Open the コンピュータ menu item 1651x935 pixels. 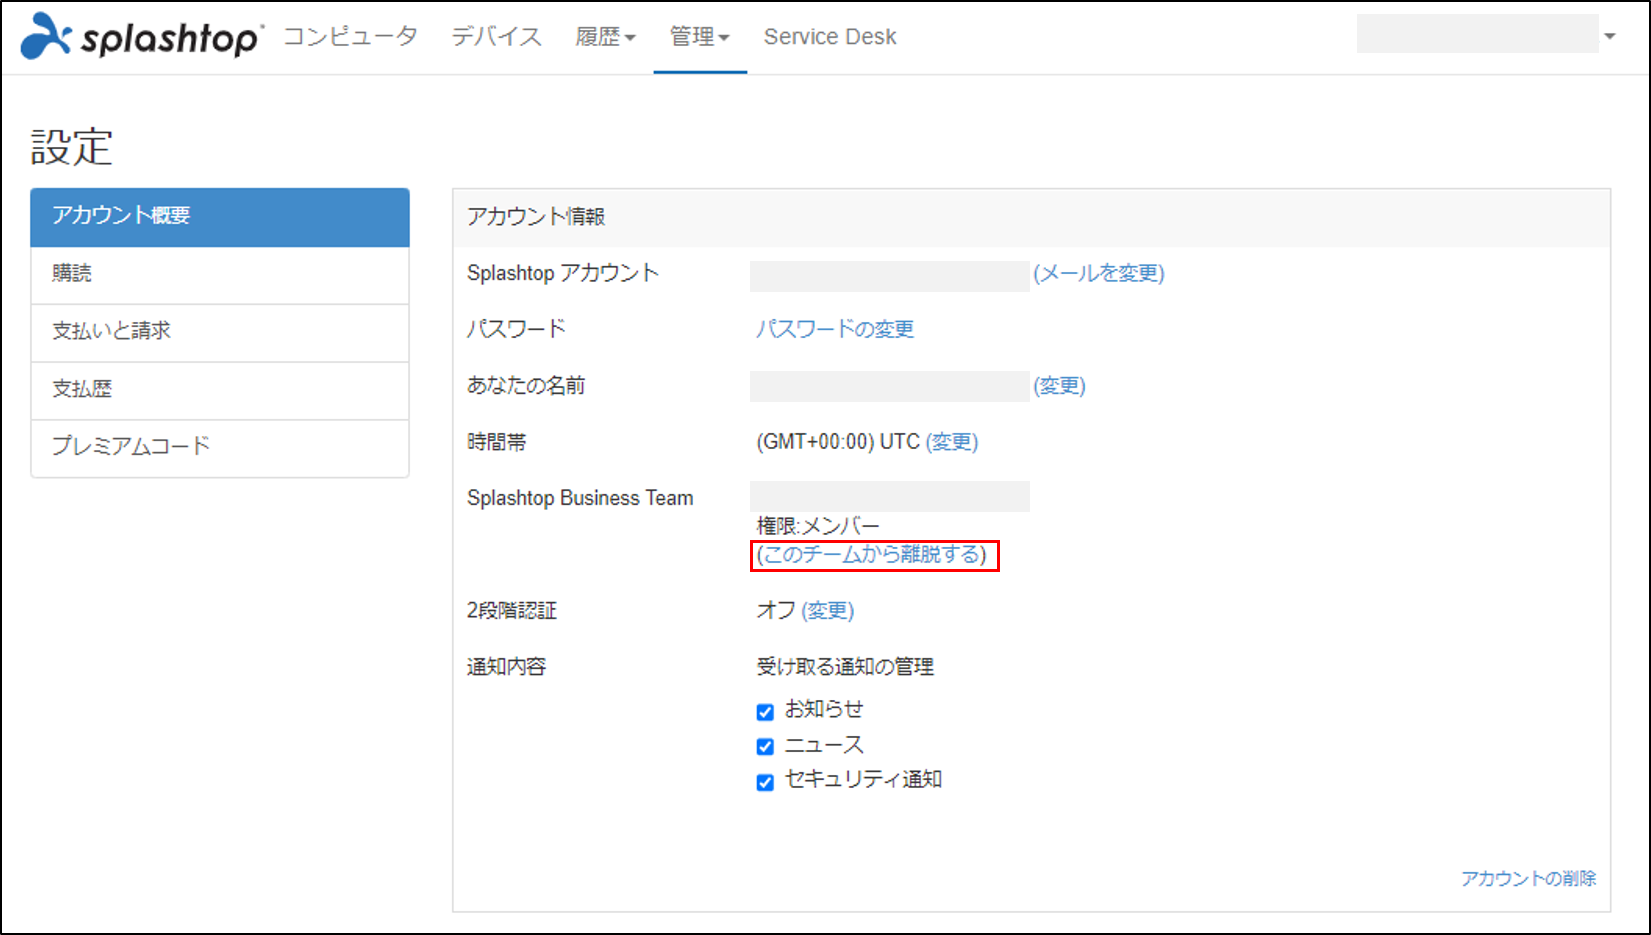click(x=350, y=36)
